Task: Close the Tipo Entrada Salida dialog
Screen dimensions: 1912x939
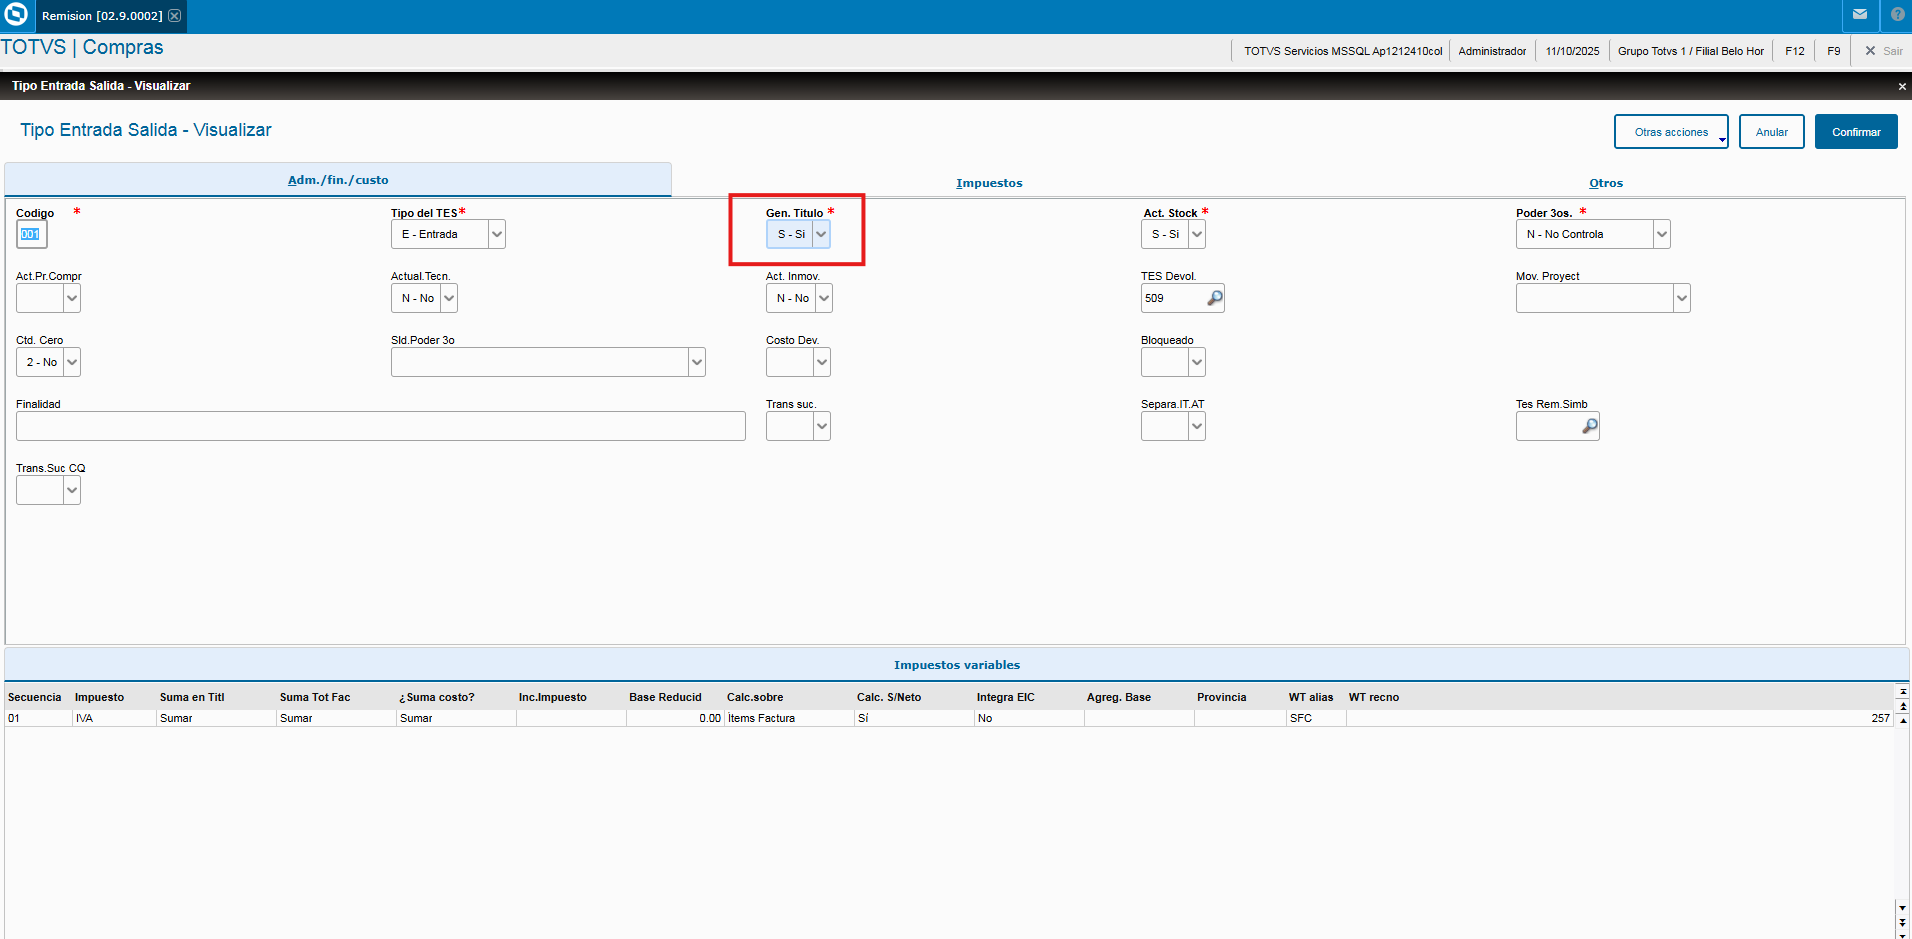Action: pos(1901,87)
